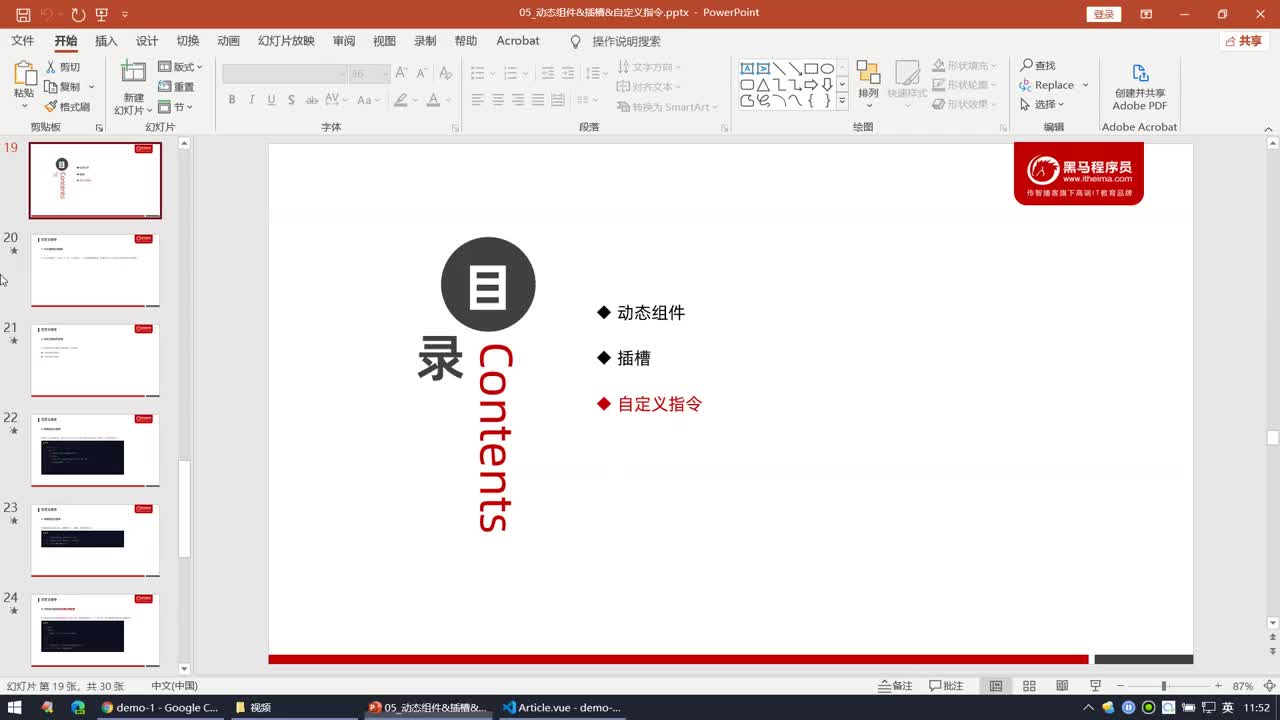Select the triangle shape in shapes gallery
This screenshot has width=1280, height=720.
[763, 85]
